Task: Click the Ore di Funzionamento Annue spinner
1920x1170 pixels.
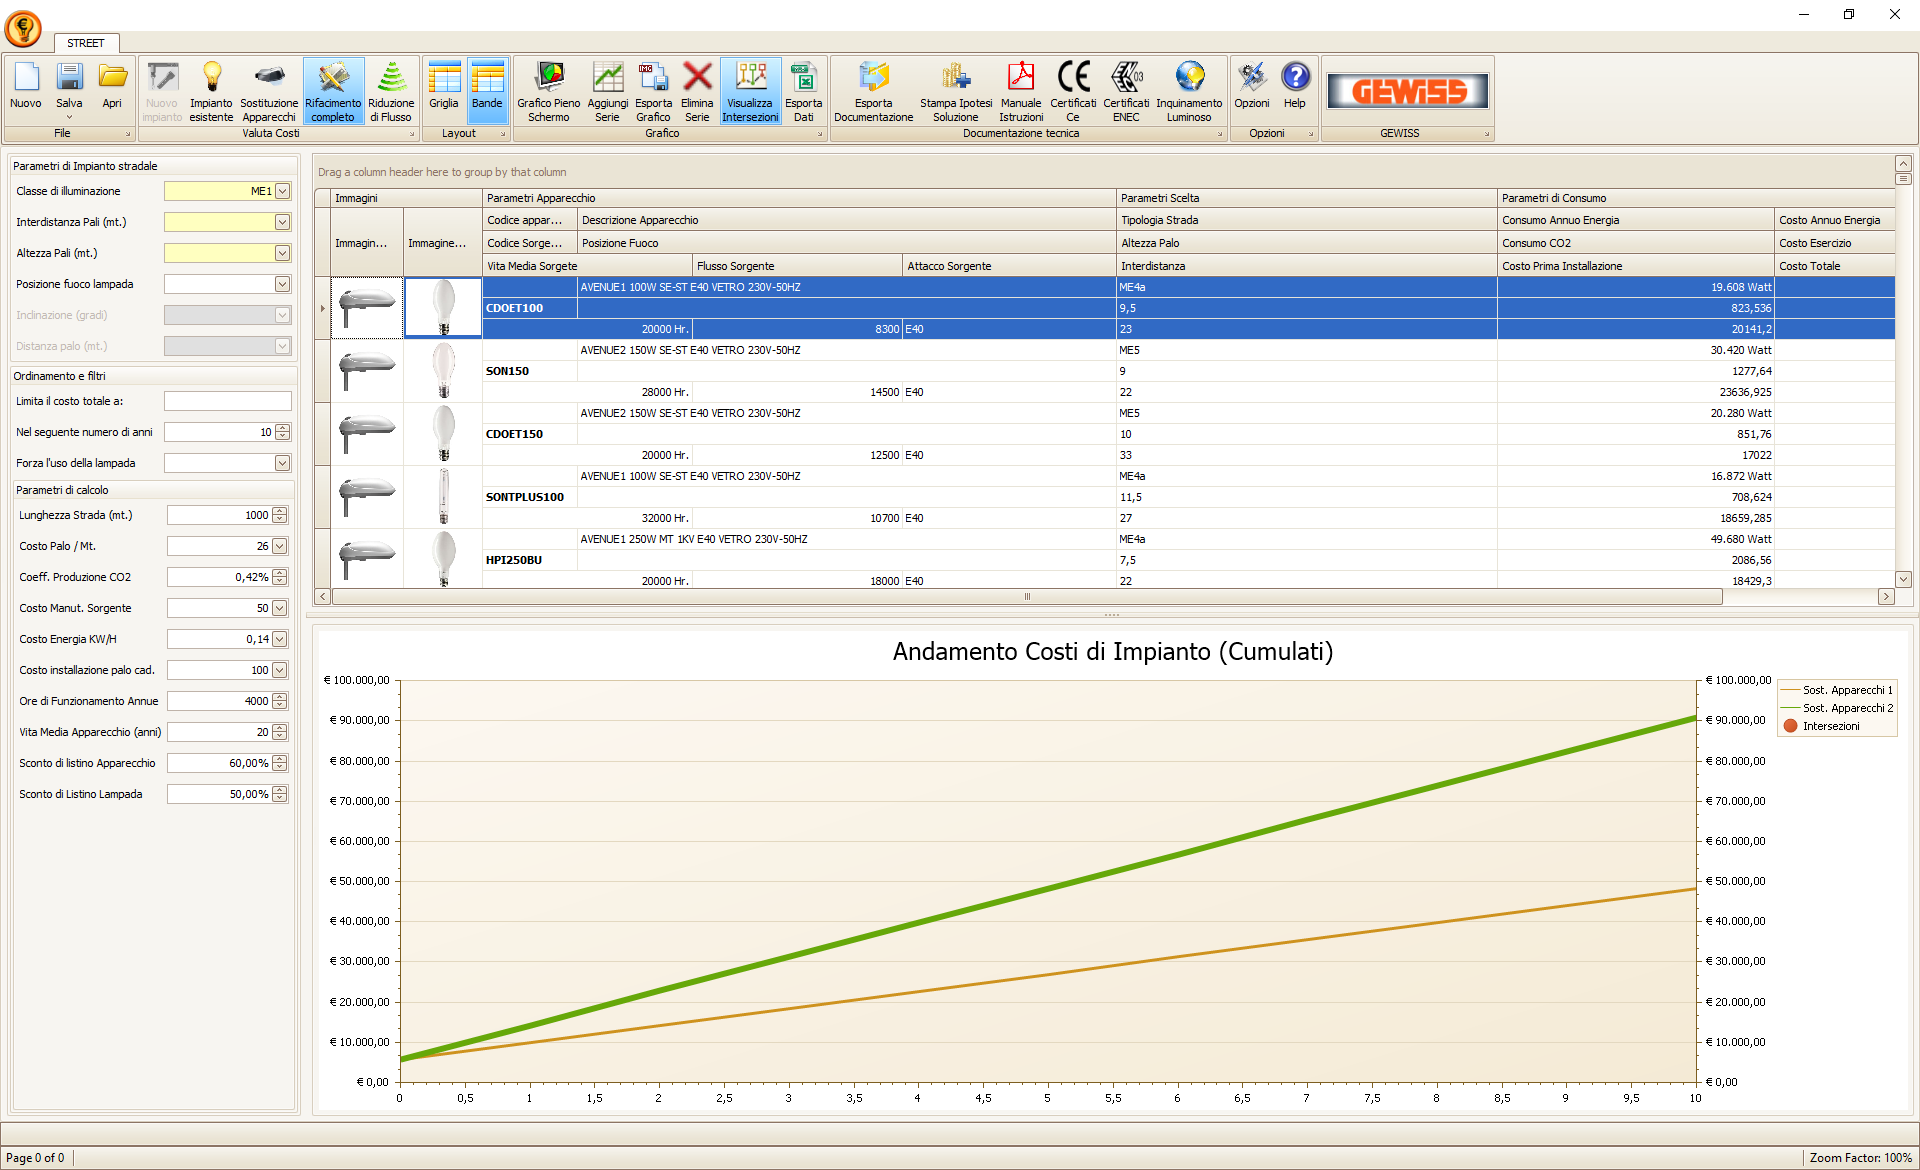Action: click(280, 701)
